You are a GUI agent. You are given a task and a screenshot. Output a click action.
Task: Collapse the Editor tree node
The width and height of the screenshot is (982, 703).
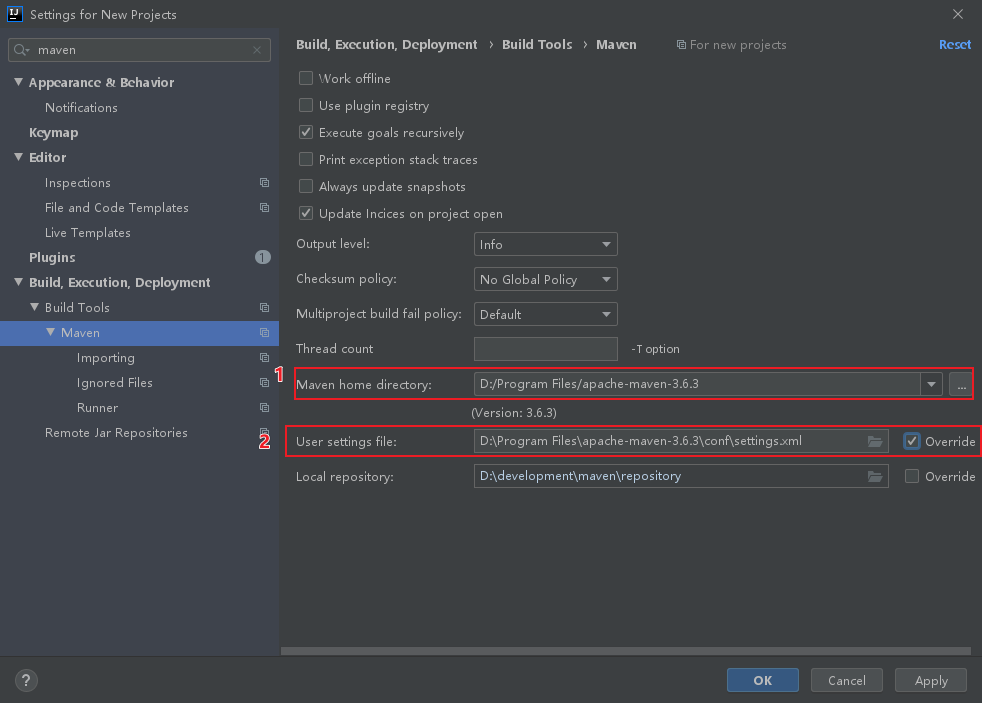[x=18, y=157]
